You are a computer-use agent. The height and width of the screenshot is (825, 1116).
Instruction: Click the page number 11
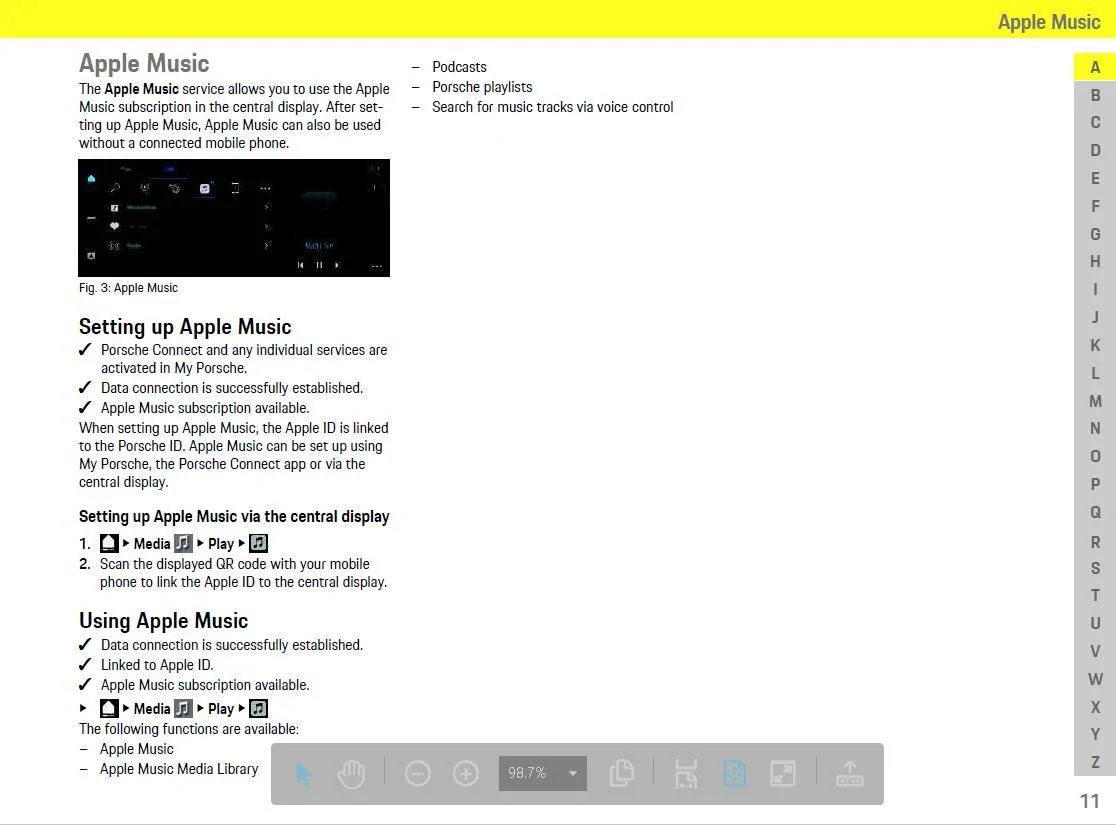click(1090, 802)
